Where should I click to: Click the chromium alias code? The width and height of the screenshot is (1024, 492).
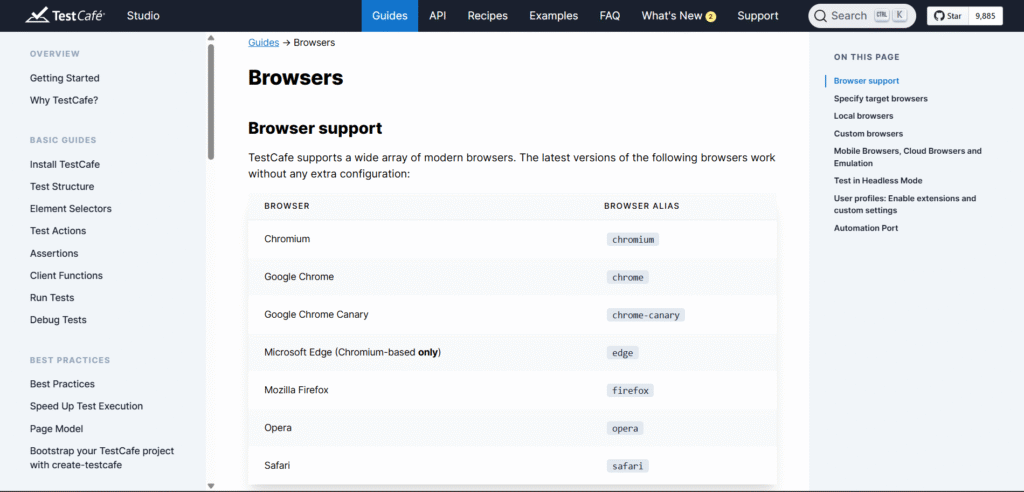click(633, 239)
